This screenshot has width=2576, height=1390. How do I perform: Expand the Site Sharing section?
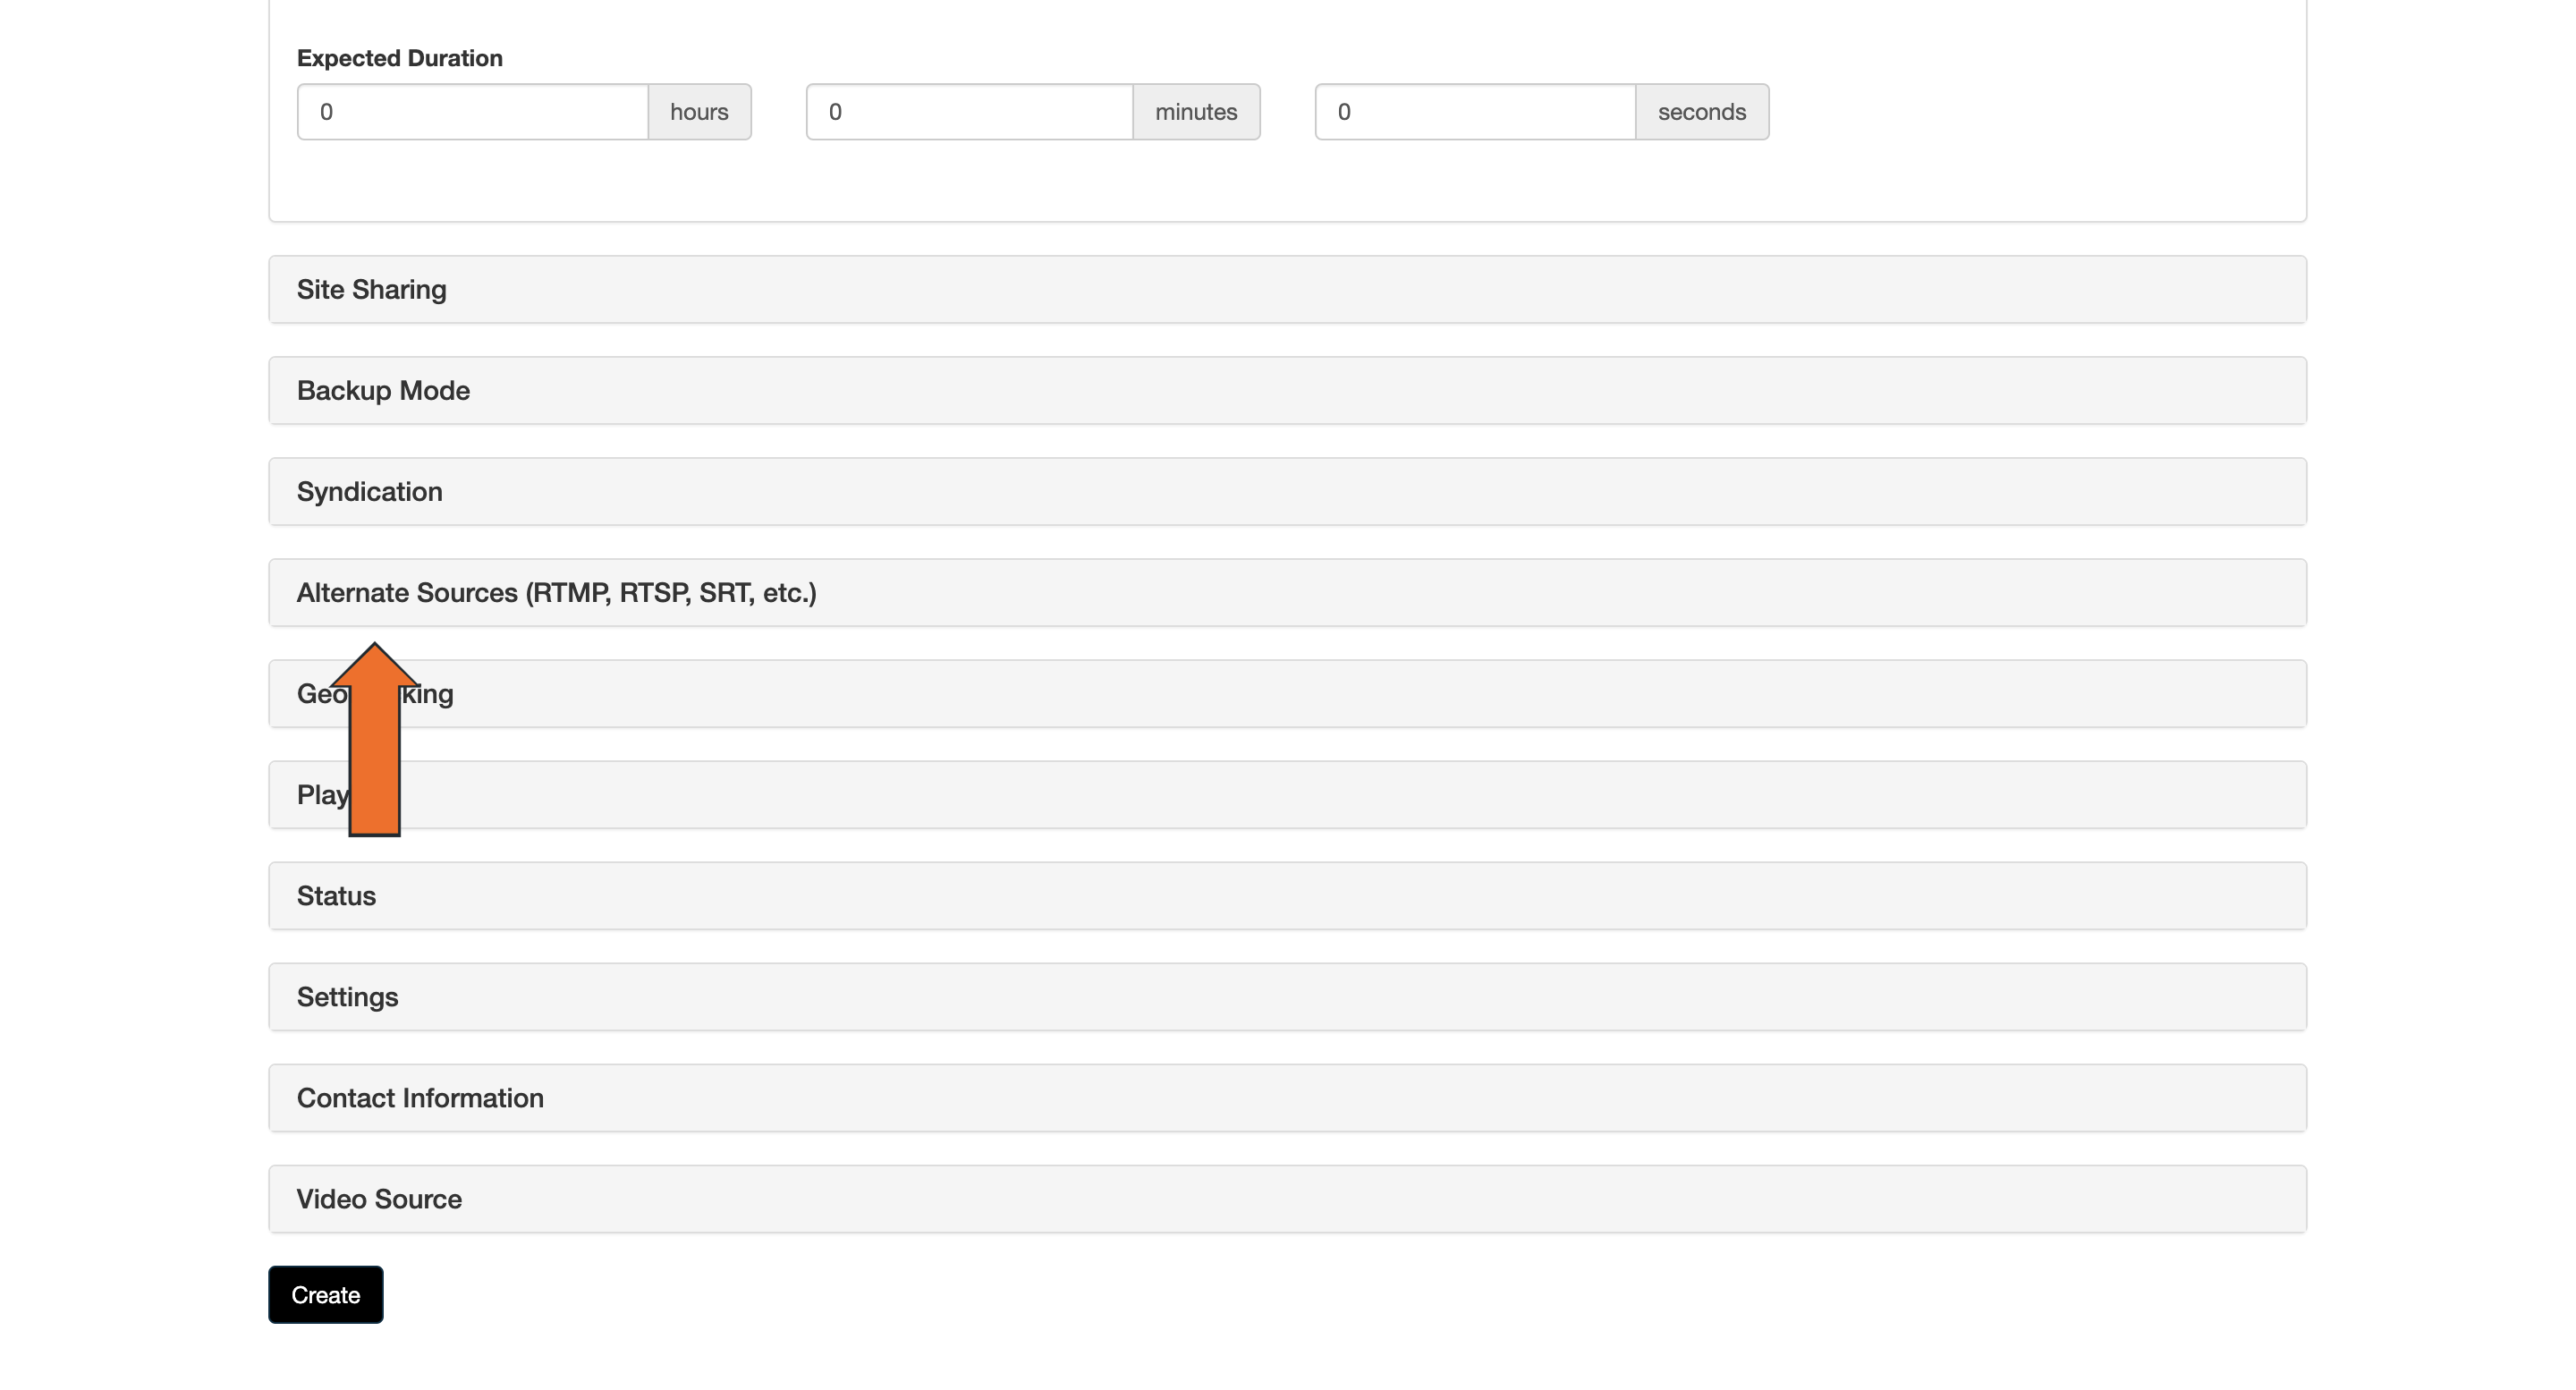1287,289
